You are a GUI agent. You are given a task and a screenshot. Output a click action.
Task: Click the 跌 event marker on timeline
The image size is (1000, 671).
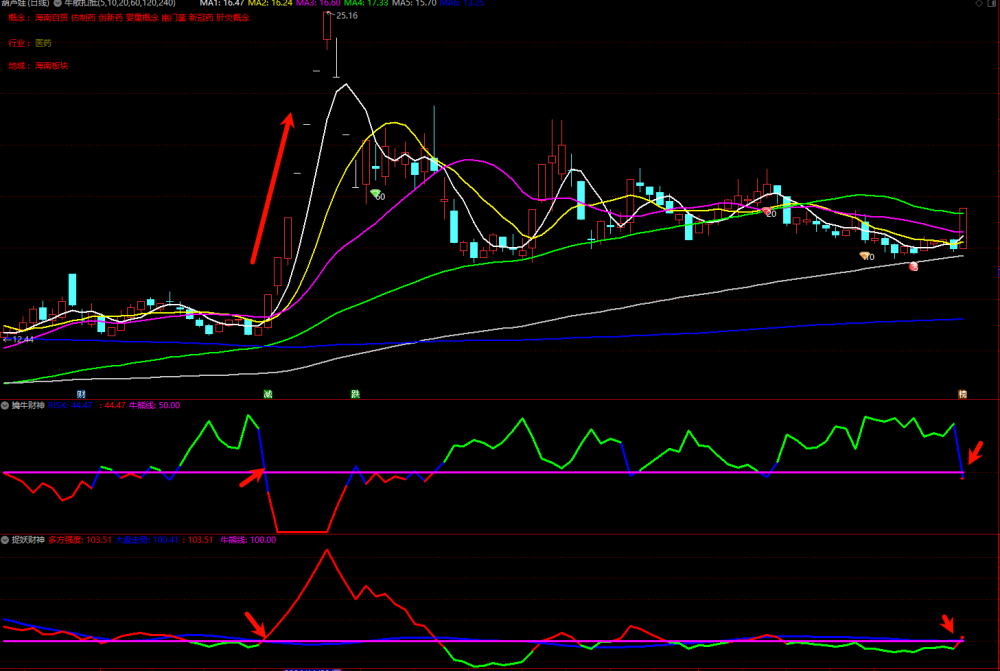(355, 394)
